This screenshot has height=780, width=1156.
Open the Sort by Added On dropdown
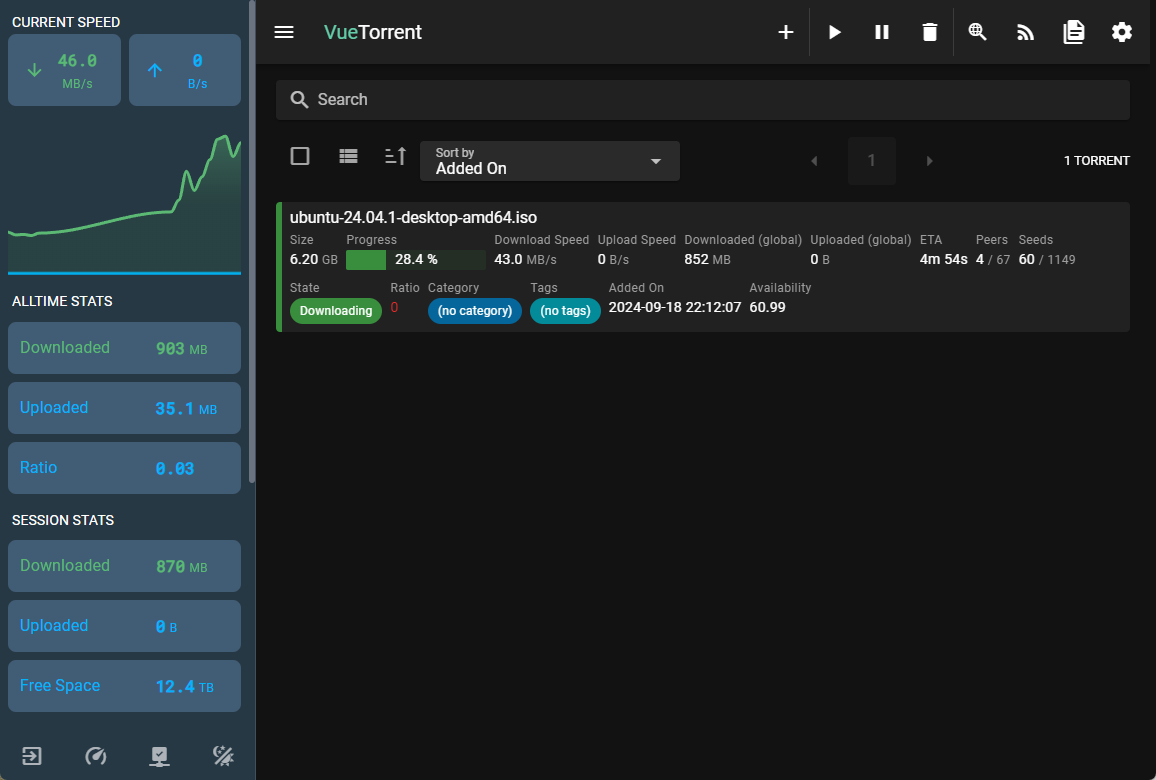[550, 161]
